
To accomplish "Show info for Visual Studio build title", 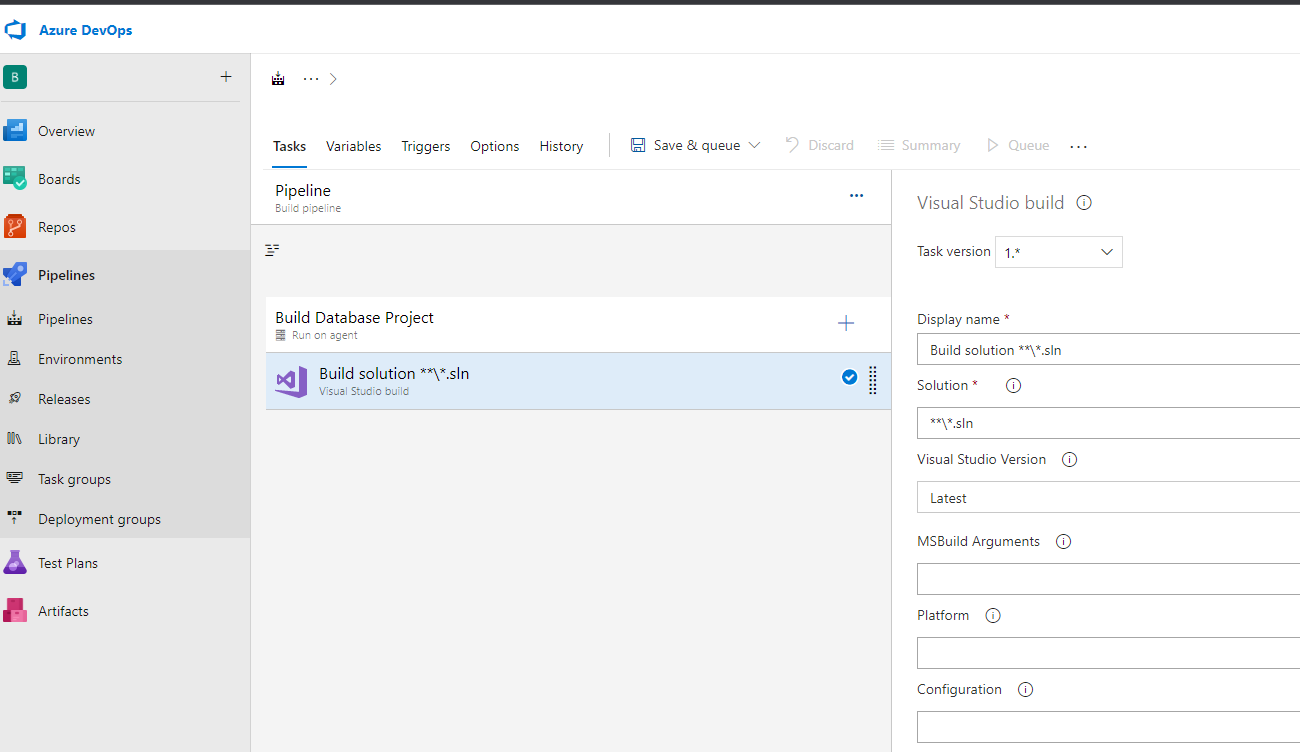I will tap(1084, 203).
